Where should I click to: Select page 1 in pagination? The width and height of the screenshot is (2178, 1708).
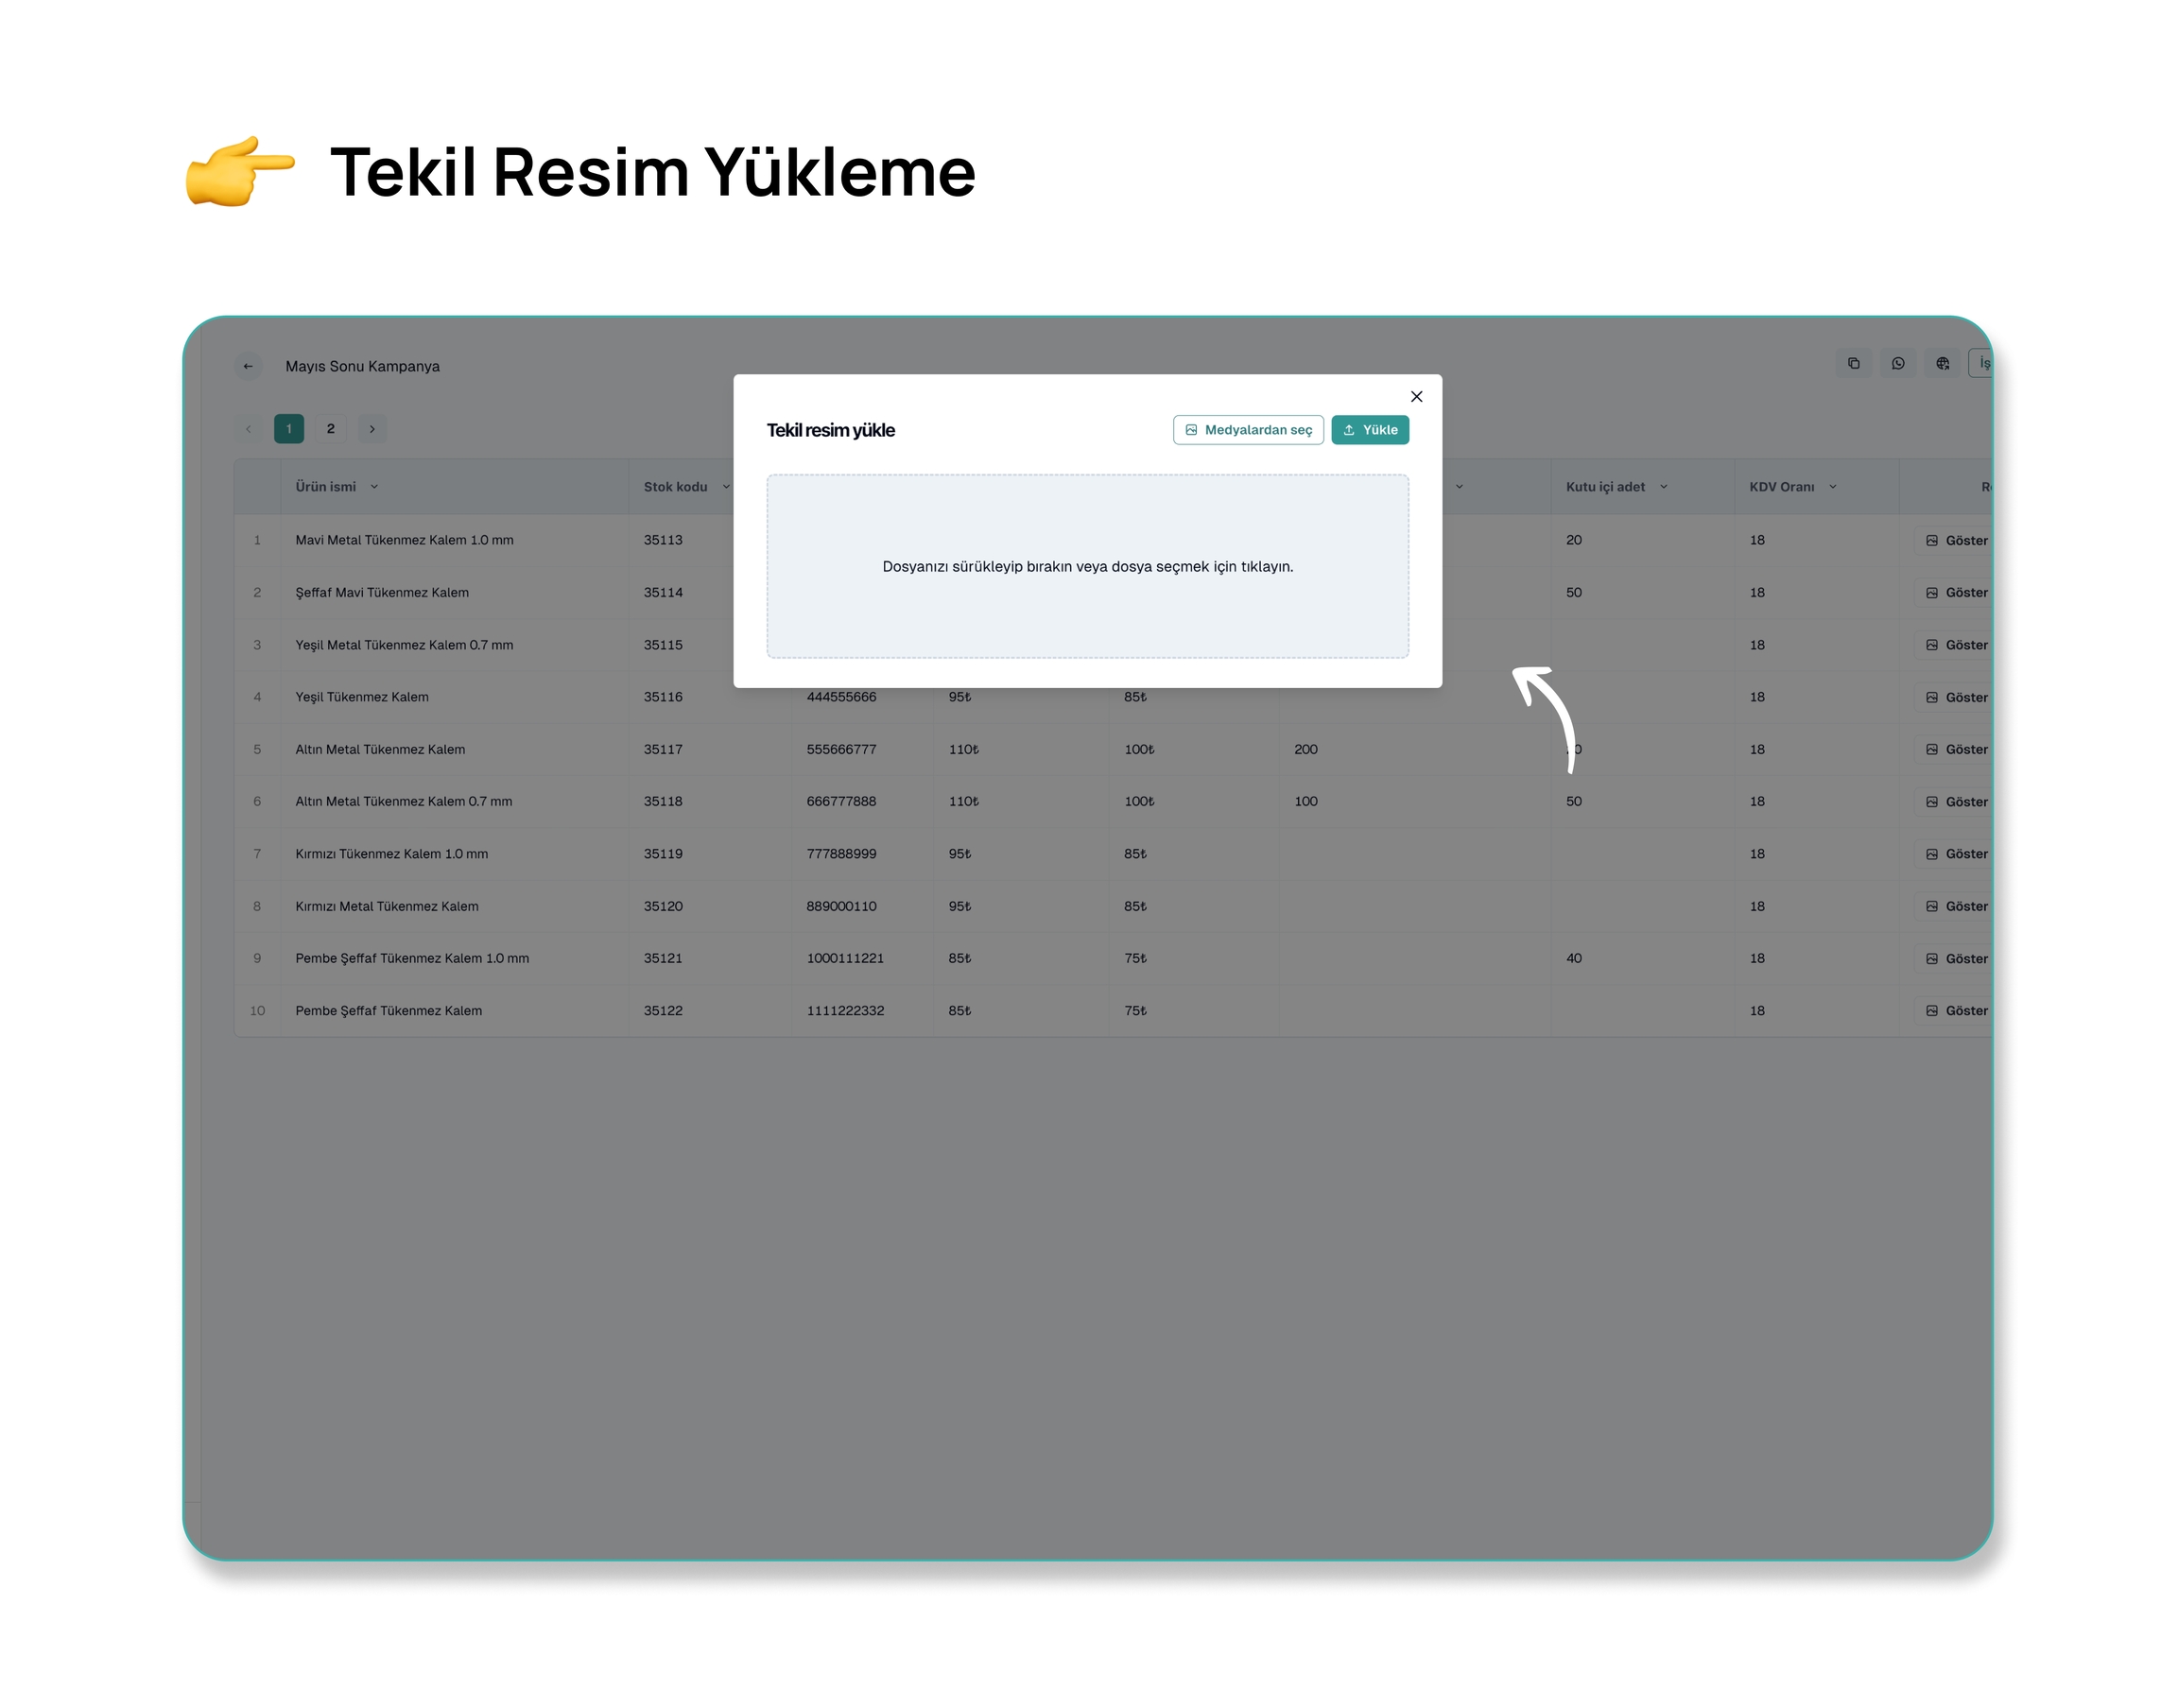pos(289,429)
